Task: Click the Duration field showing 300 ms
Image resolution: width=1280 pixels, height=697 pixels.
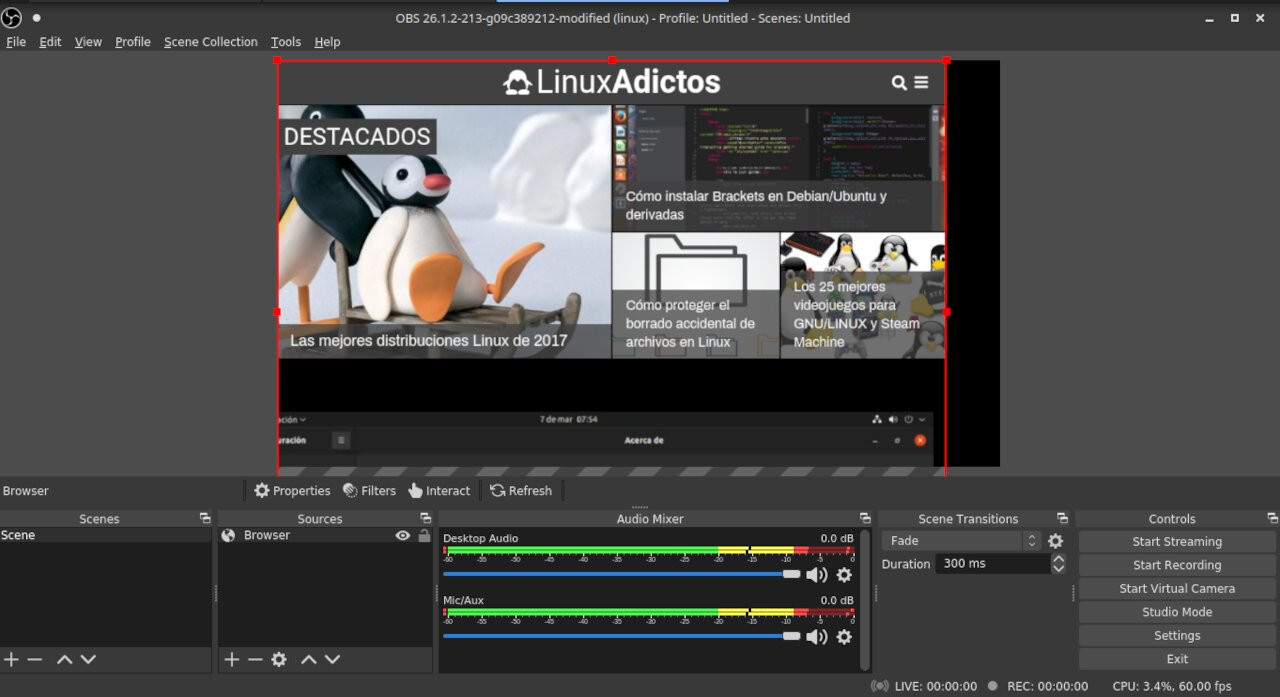Action: (x=992, y=564)
